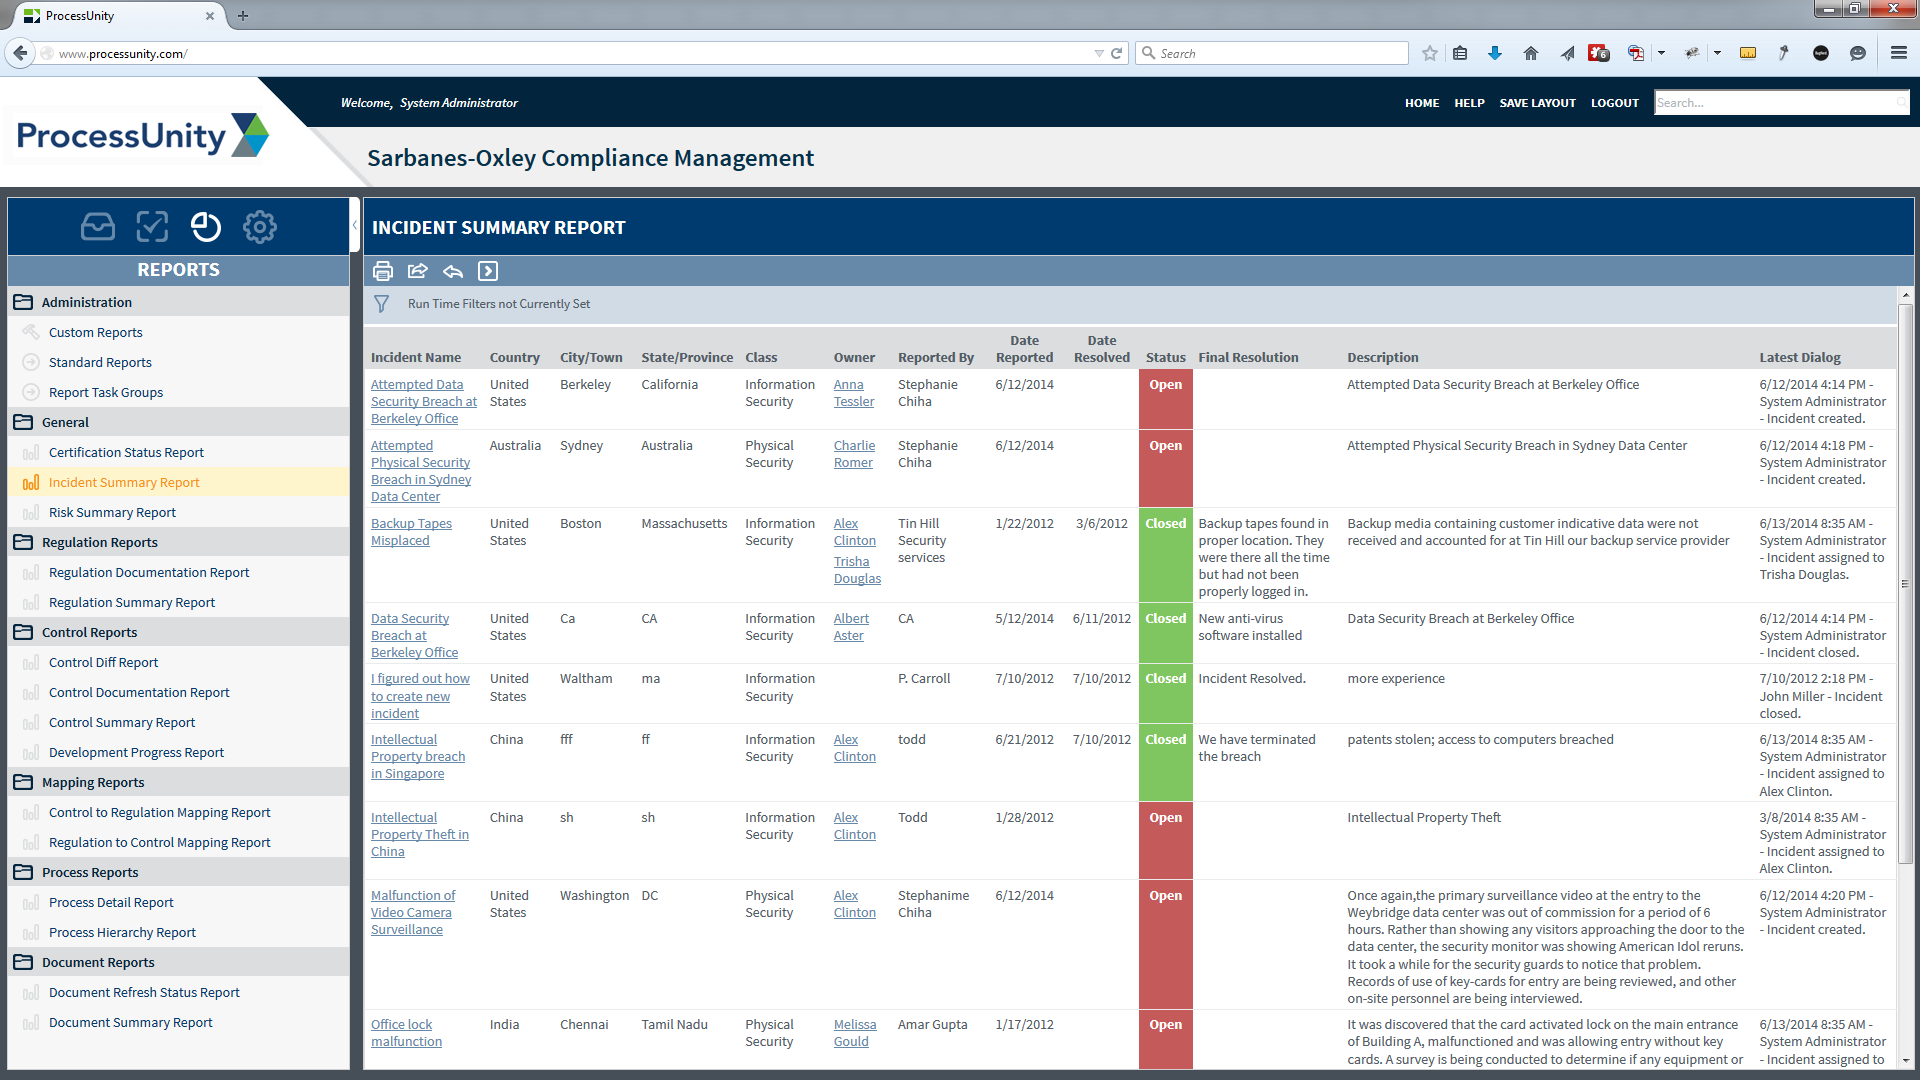Select the reports pie chart icon
The height and width of the screenshot is (1080, 1920).
click(205, 226)
